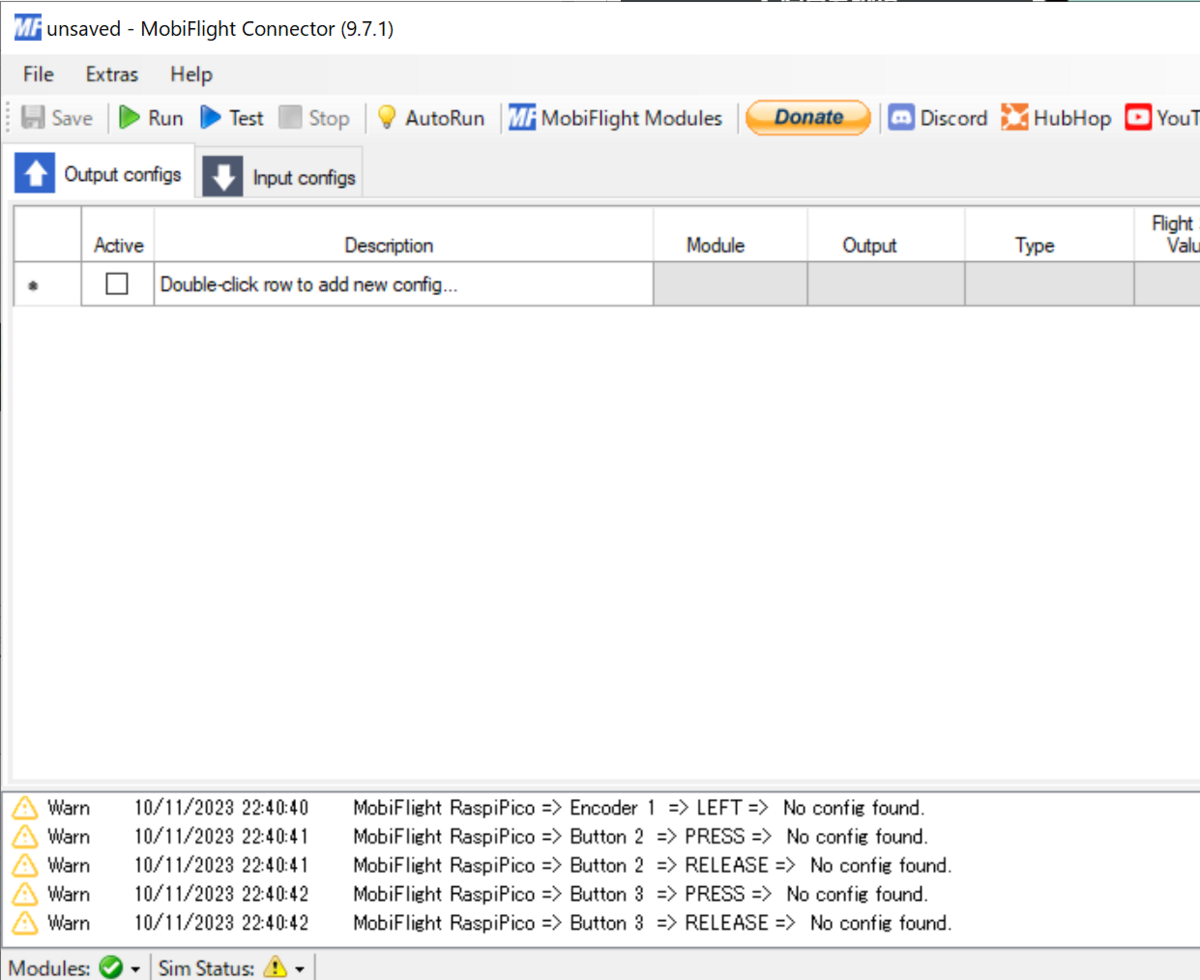Click the Sim Status warning icon
The height and width of the screenshot is (980, 1200).
[x=274, y=967]
